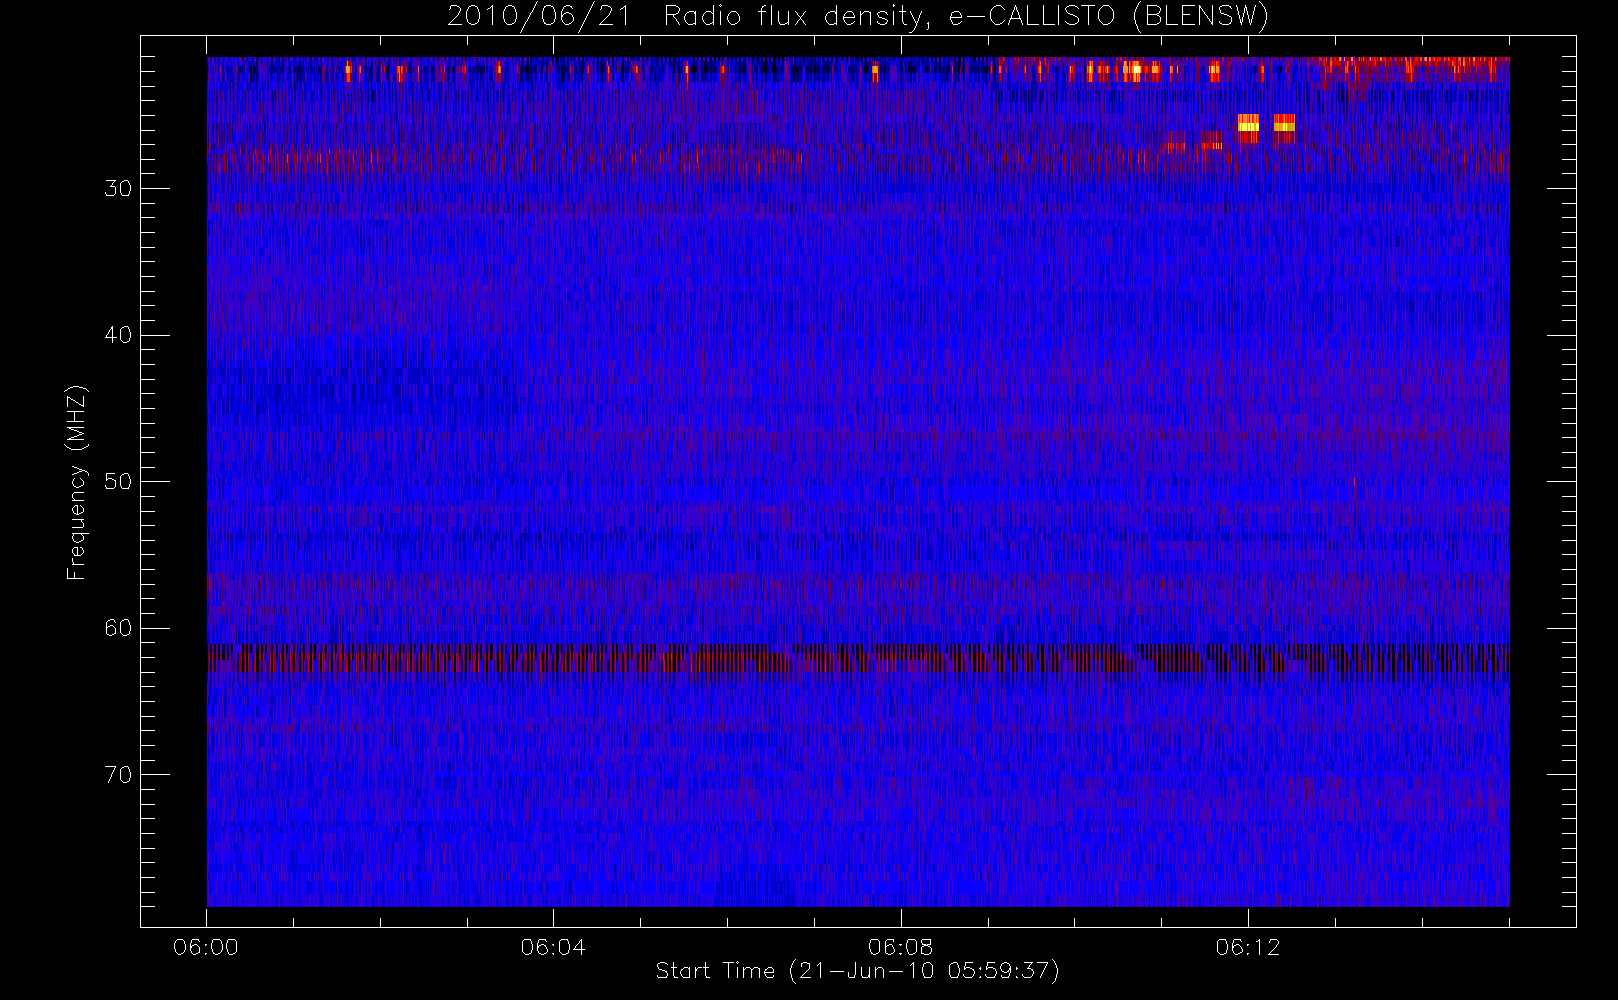Click the '60' frequency tick label
The image size is (1618, 1000).
click(118, 628)
